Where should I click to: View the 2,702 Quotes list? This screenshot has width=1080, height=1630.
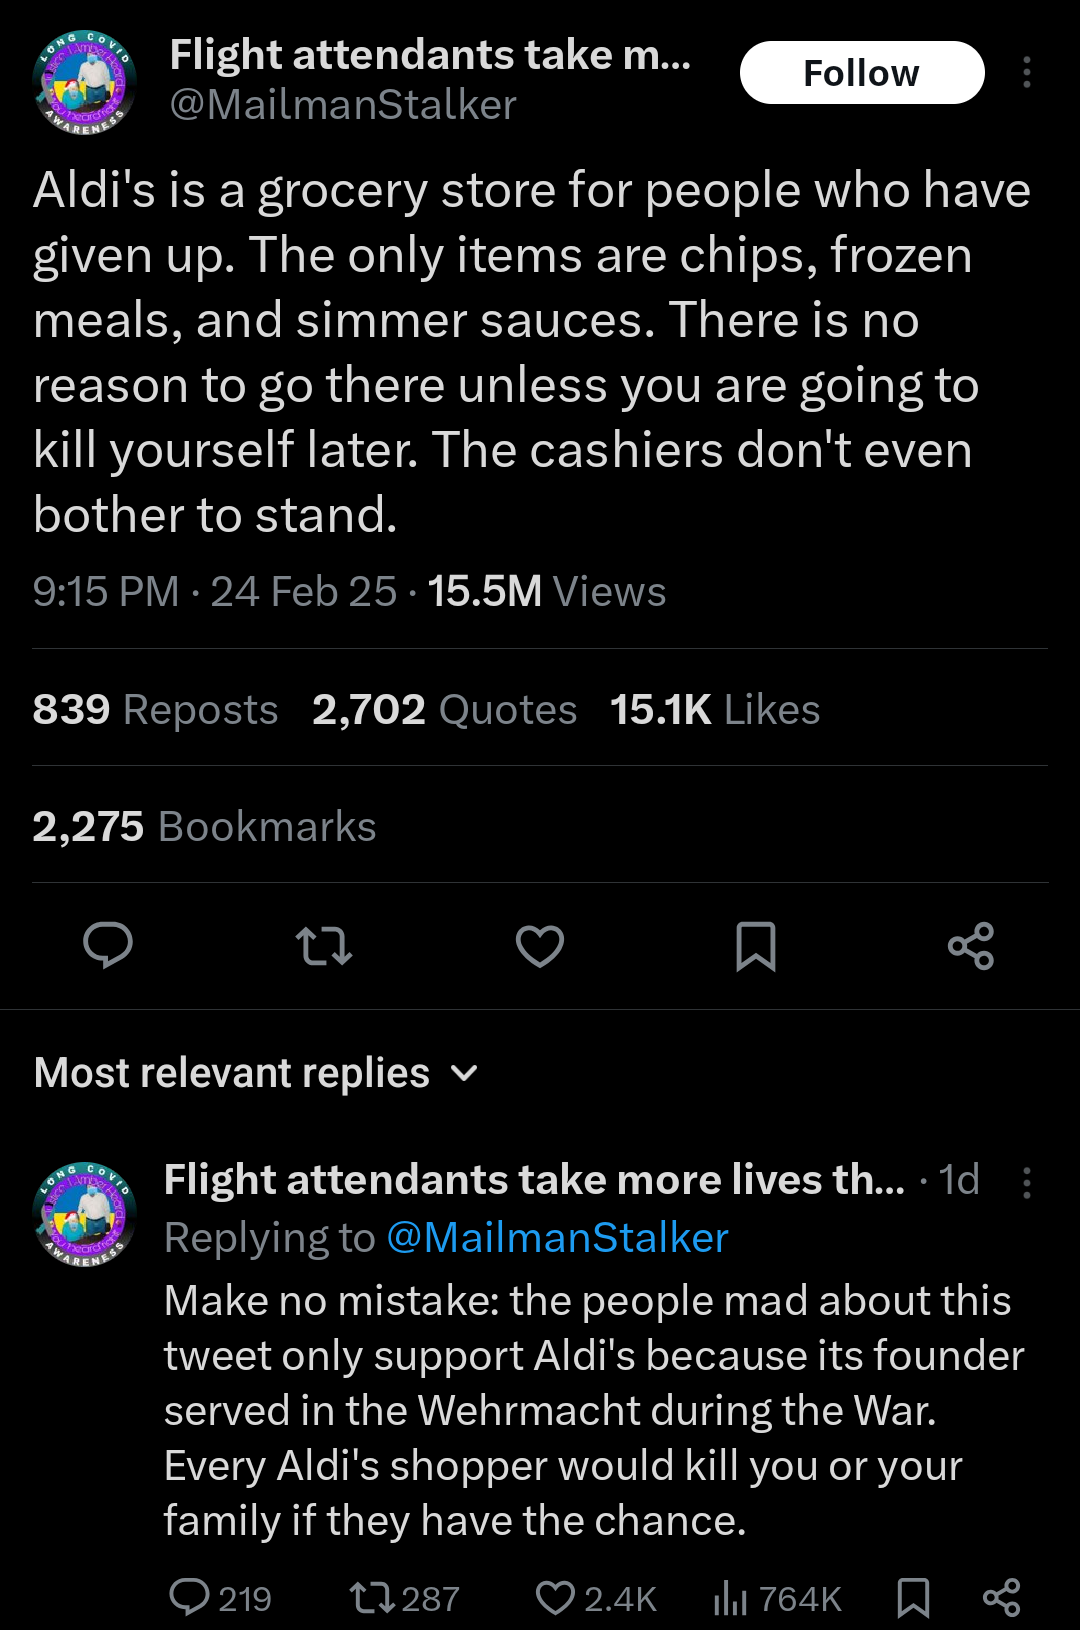(x=444, y=710)
